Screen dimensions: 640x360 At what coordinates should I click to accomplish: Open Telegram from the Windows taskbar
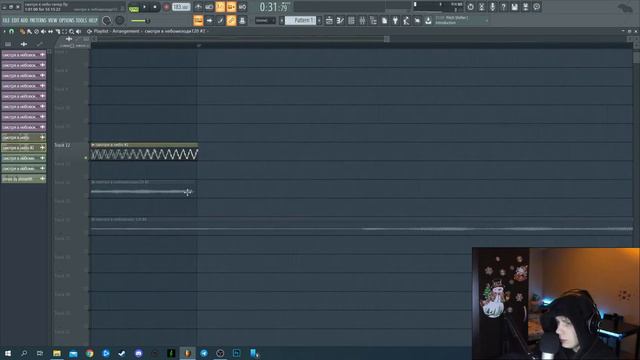click(204, 353)
